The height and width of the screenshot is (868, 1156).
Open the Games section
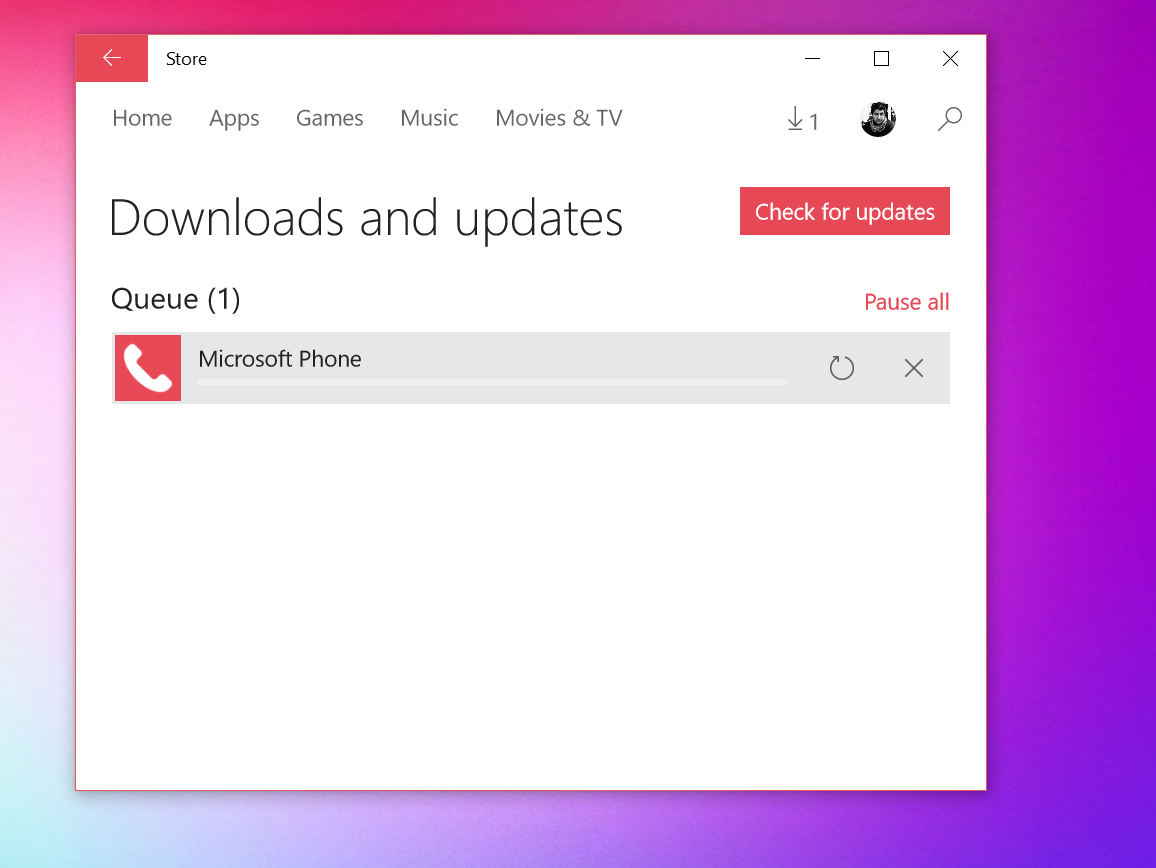coord(329,118)
